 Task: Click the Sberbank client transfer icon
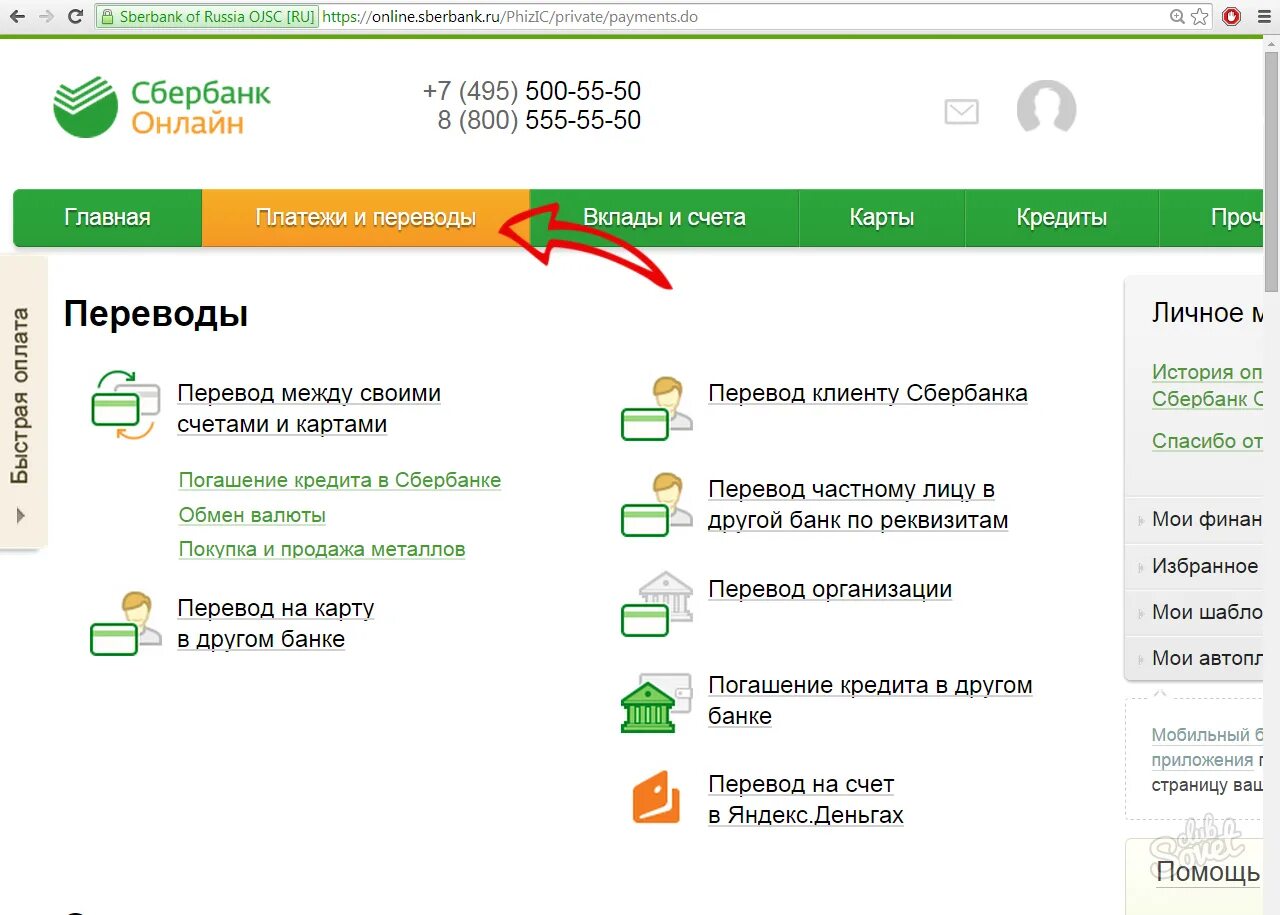tap(657, 408)
